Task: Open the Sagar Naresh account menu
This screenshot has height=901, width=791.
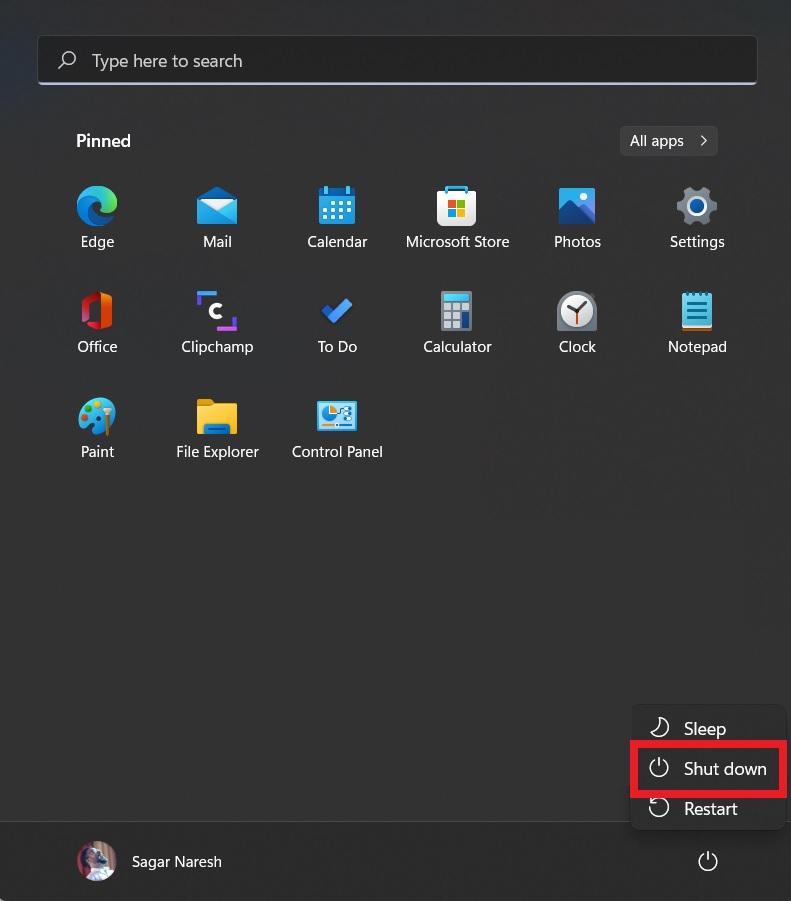Action: (149, 861)
